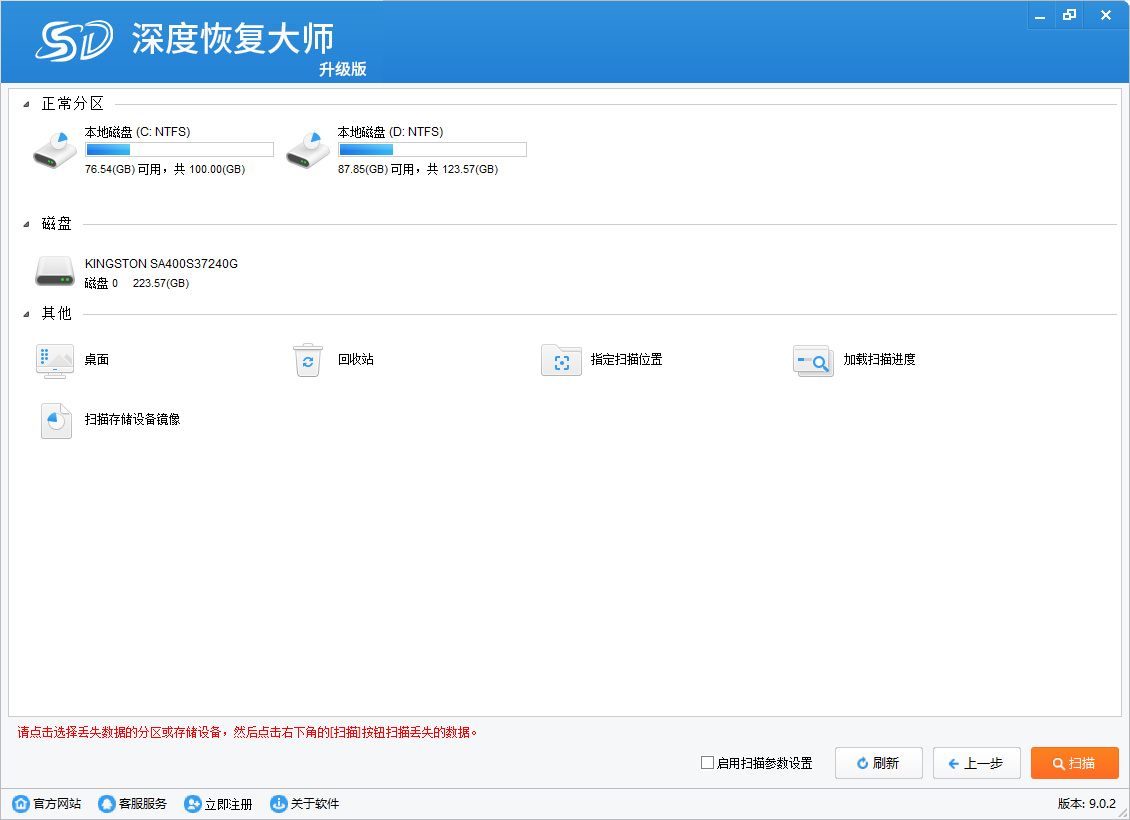Go back with the 上一步 button

pos(976,763)
